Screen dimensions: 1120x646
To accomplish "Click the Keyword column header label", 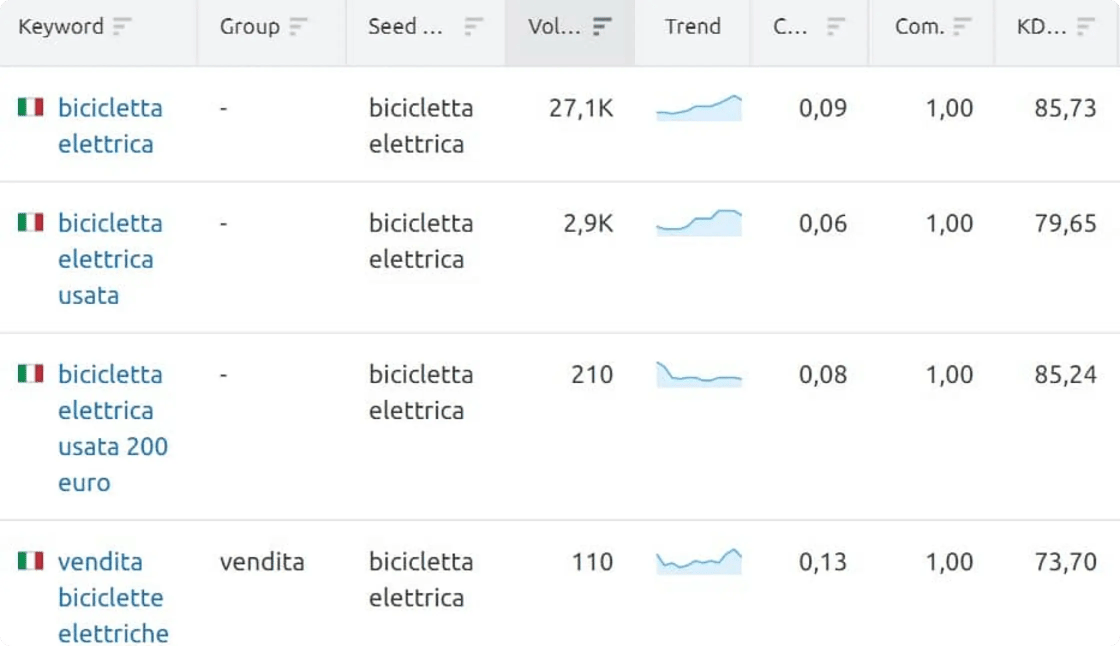I will pos(61,26).
